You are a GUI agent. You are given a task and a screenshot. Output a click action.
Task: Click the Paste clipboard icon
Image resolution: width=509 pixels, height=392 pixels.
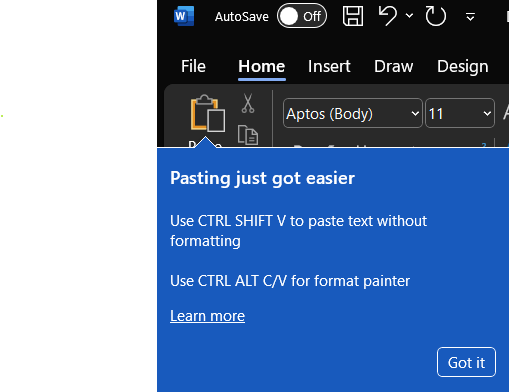click(207, 113)
